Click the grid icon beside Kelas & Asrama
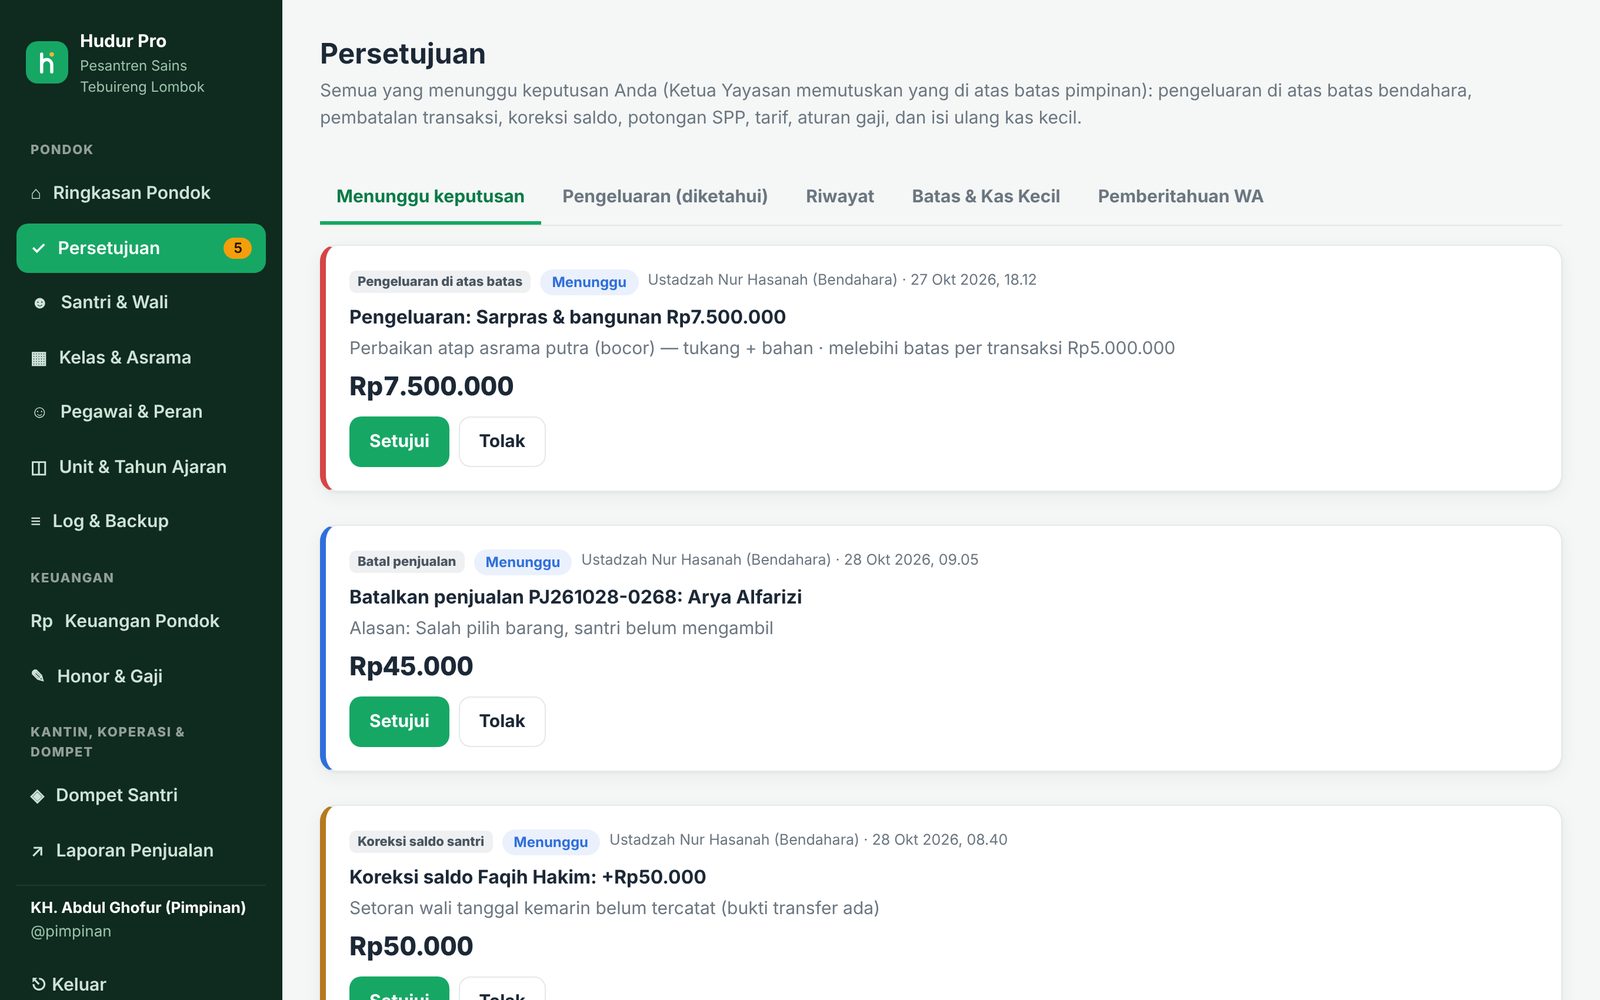The height and width of the screenshot is (1000, 1600). 39,358
